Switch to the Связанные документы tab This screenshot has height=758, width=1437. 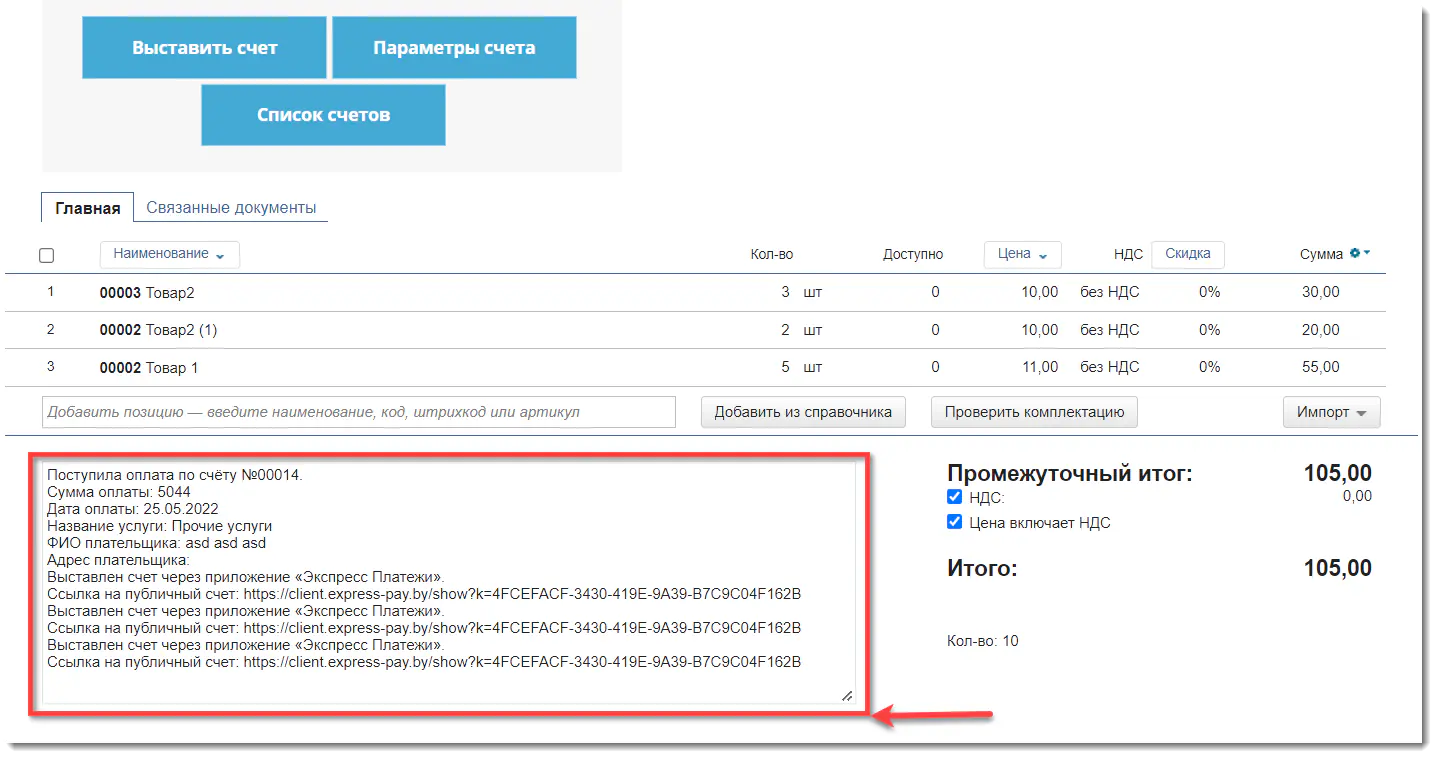coord(231,208)
